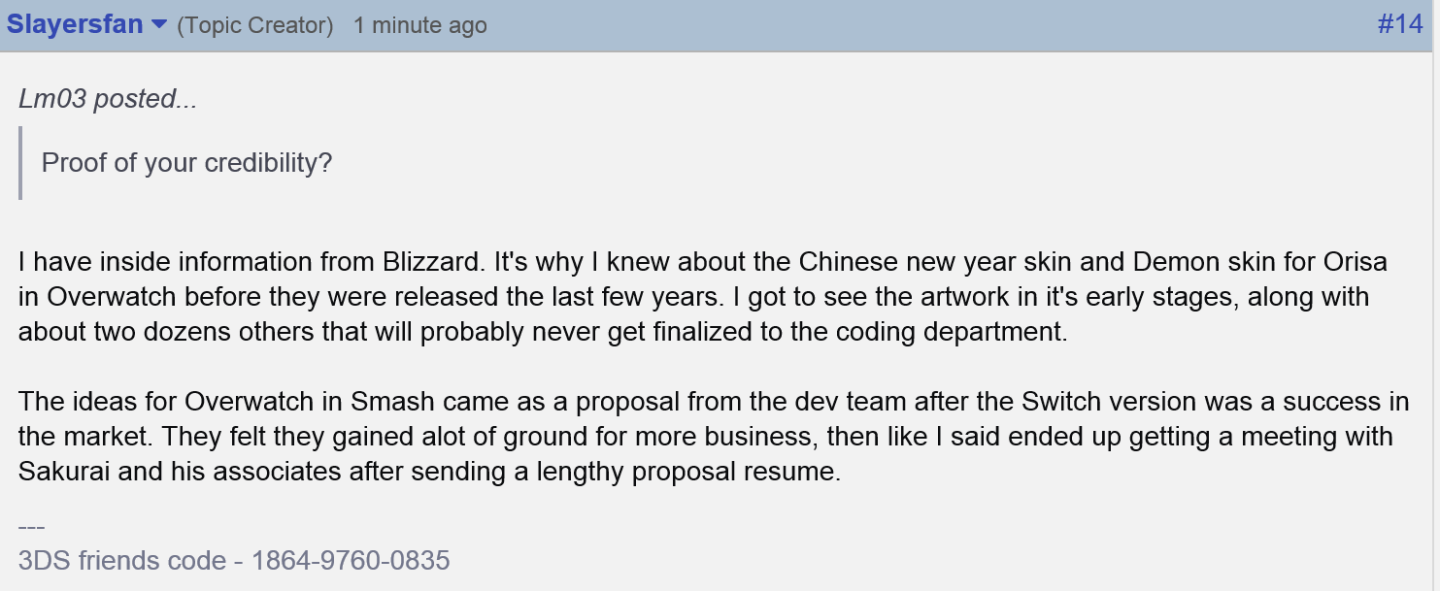Click the friend code number 1864-9760-0835
1440x591 pixels.
pos(350,560)
